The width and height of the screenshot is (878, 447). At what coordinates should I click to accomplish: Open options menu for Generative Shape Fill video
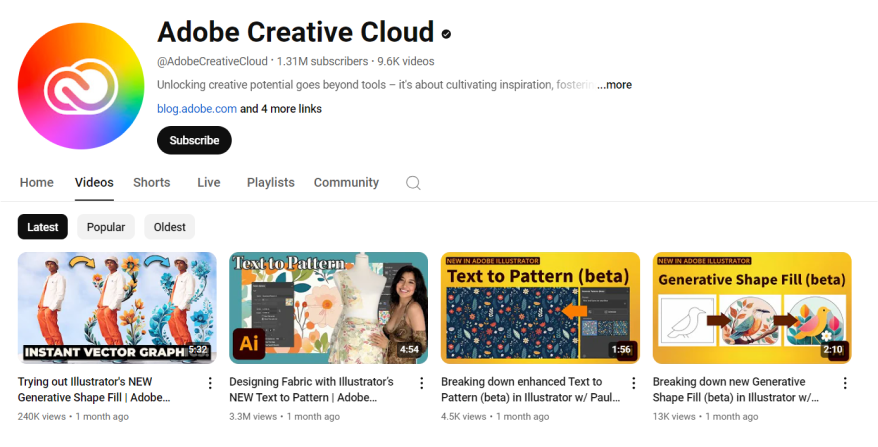pyautogui.click(x=210, y=383)
